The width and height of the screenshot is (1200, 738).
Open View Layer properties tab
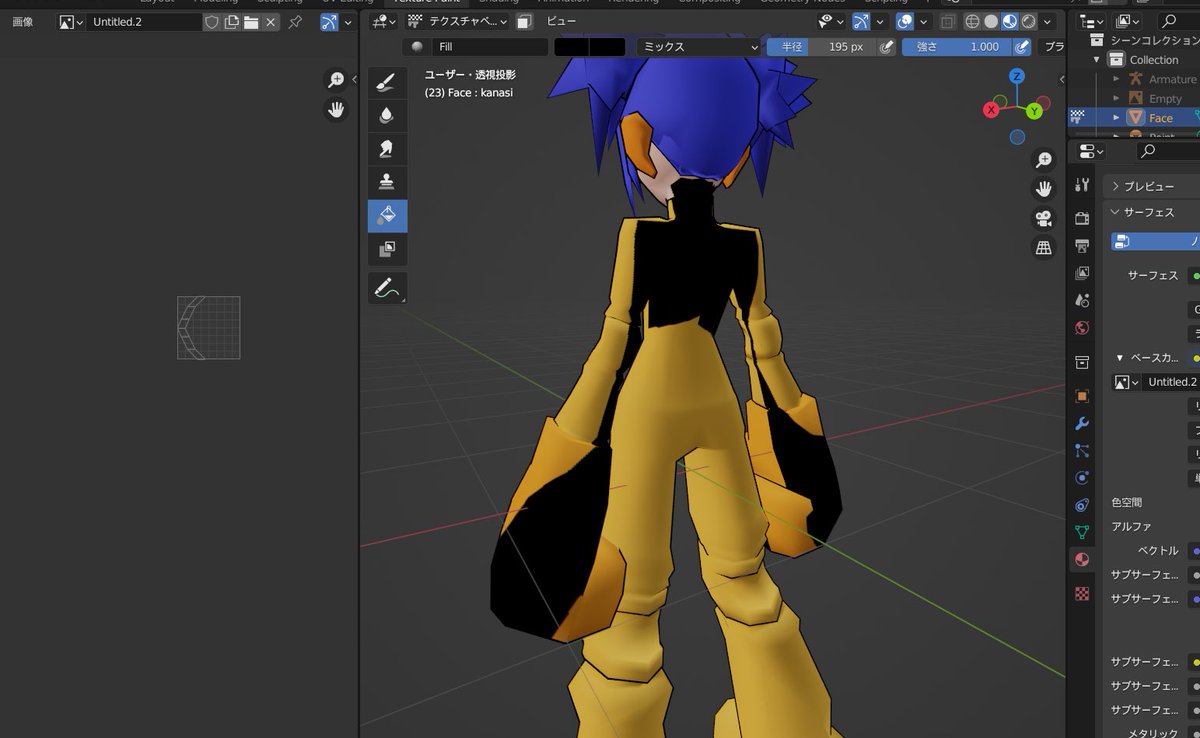(1082, 273)
